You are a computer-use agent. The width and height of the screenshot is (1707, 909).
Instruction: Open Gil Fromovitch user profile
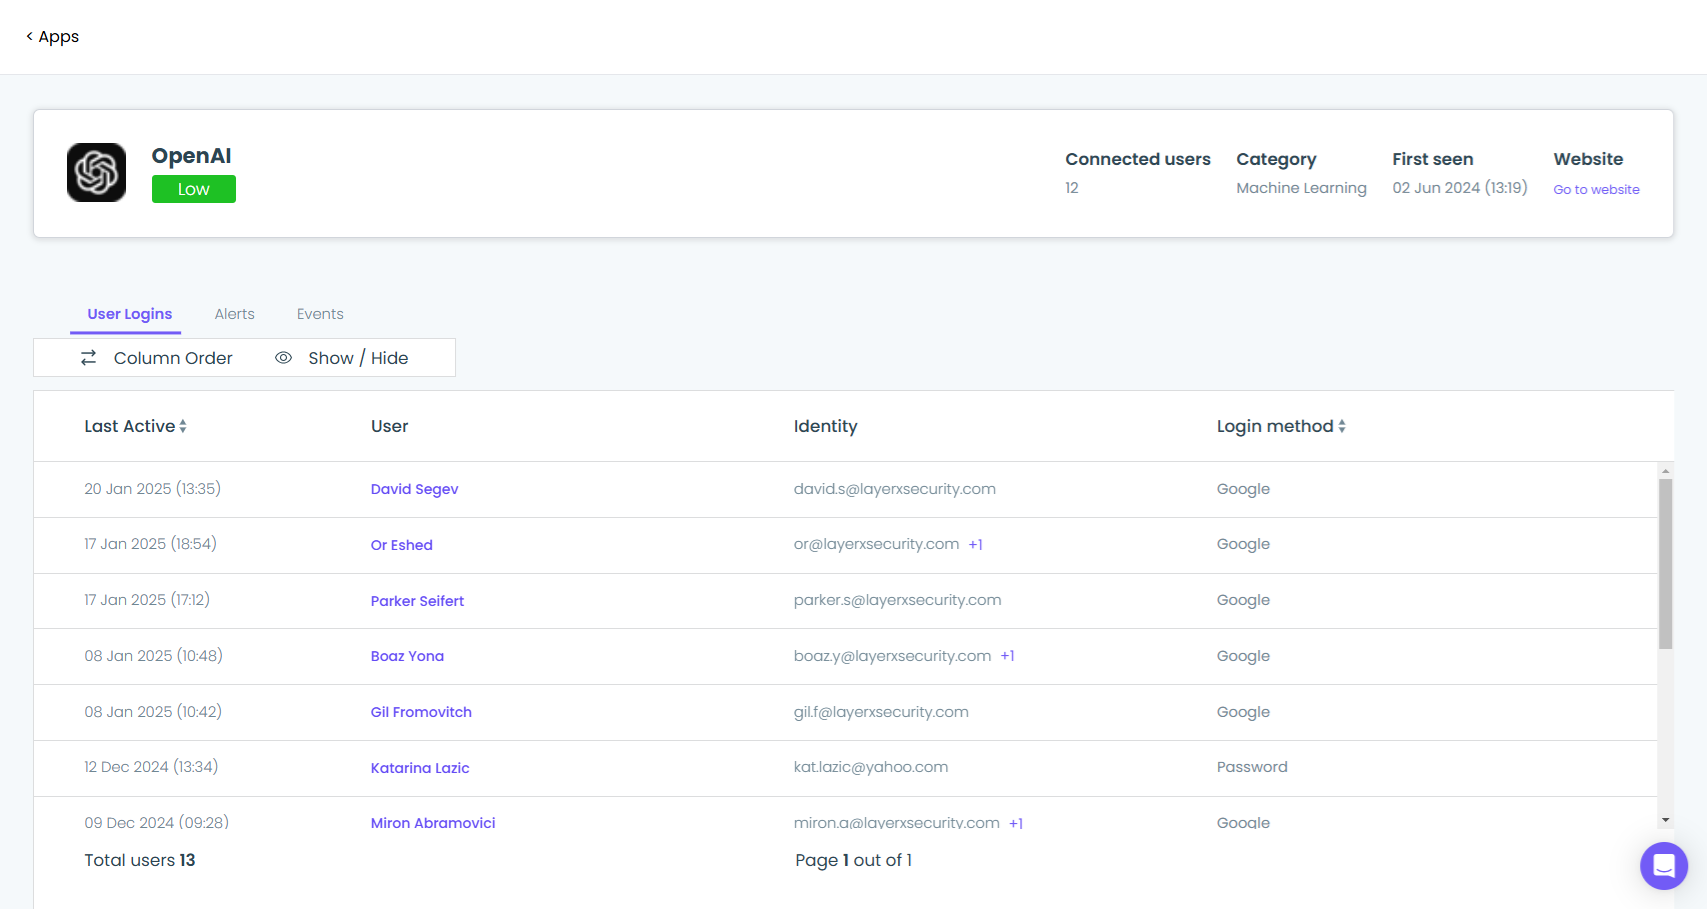tap(421, 712)
